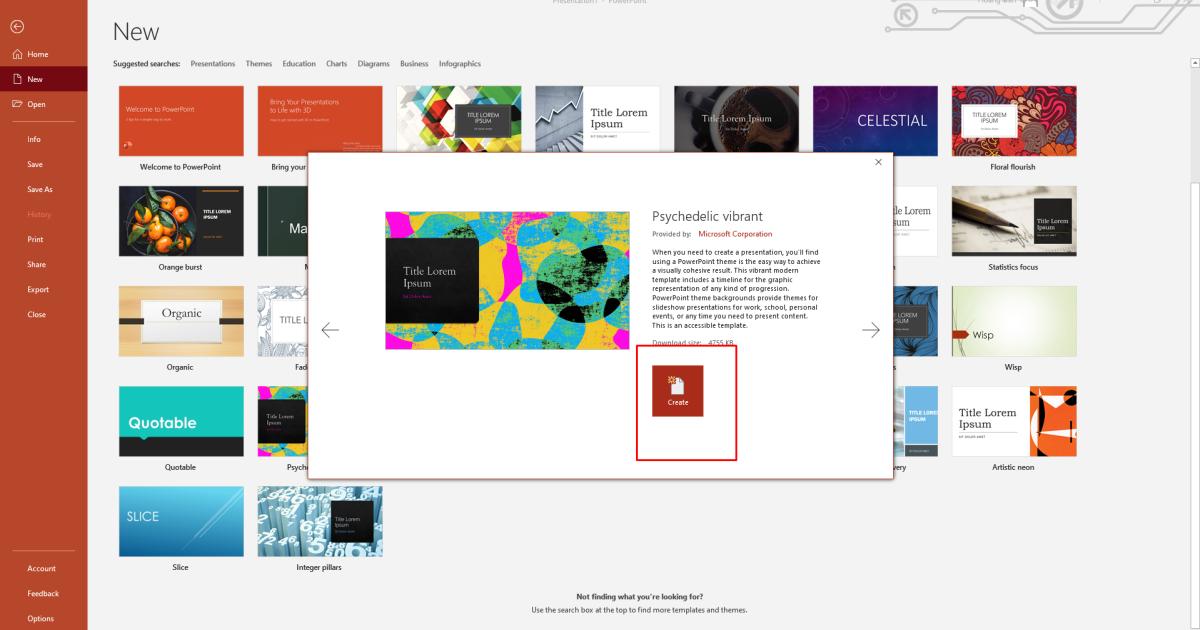The height and width of the screenshot is (630, 1200).
Task: Run the suggested search for Infographics
Action: [x=460, y=63]
